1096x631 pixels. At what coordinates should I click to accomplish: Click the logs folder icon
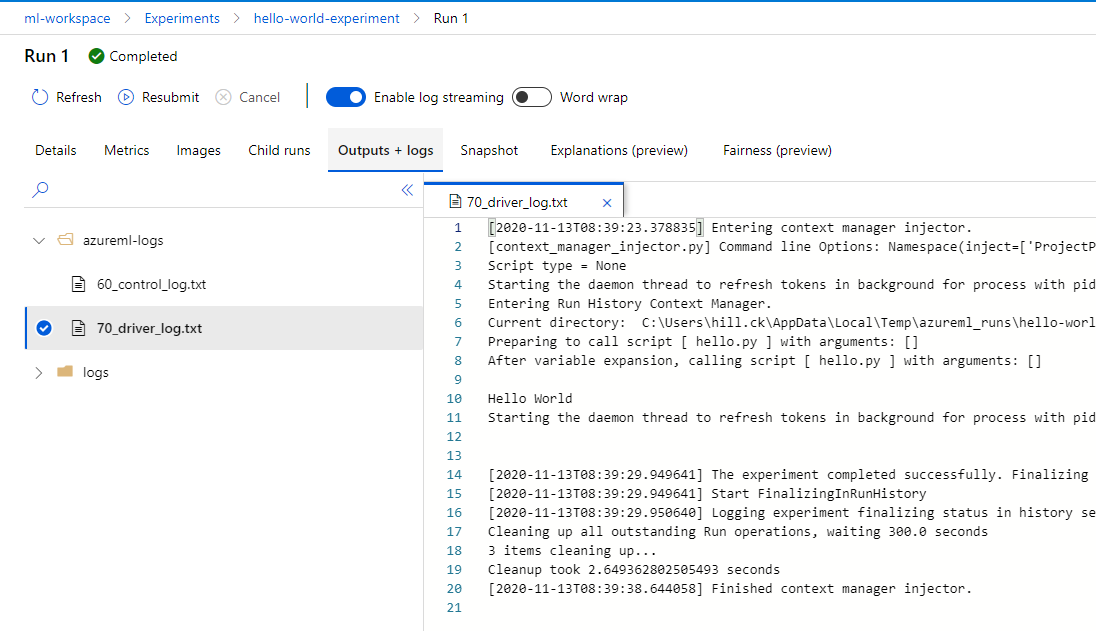pos(65,372)
